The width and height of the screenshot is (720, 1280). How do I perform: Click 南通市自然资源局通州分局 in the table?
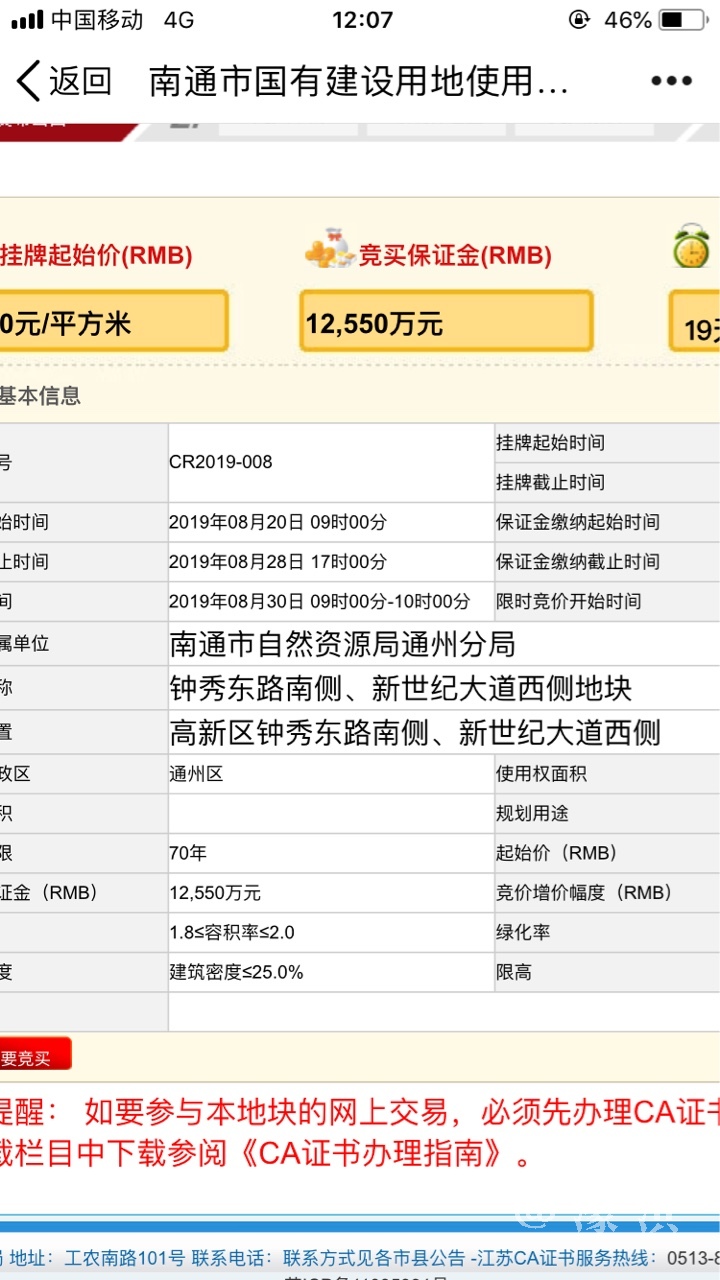click(x=343, y=644)
